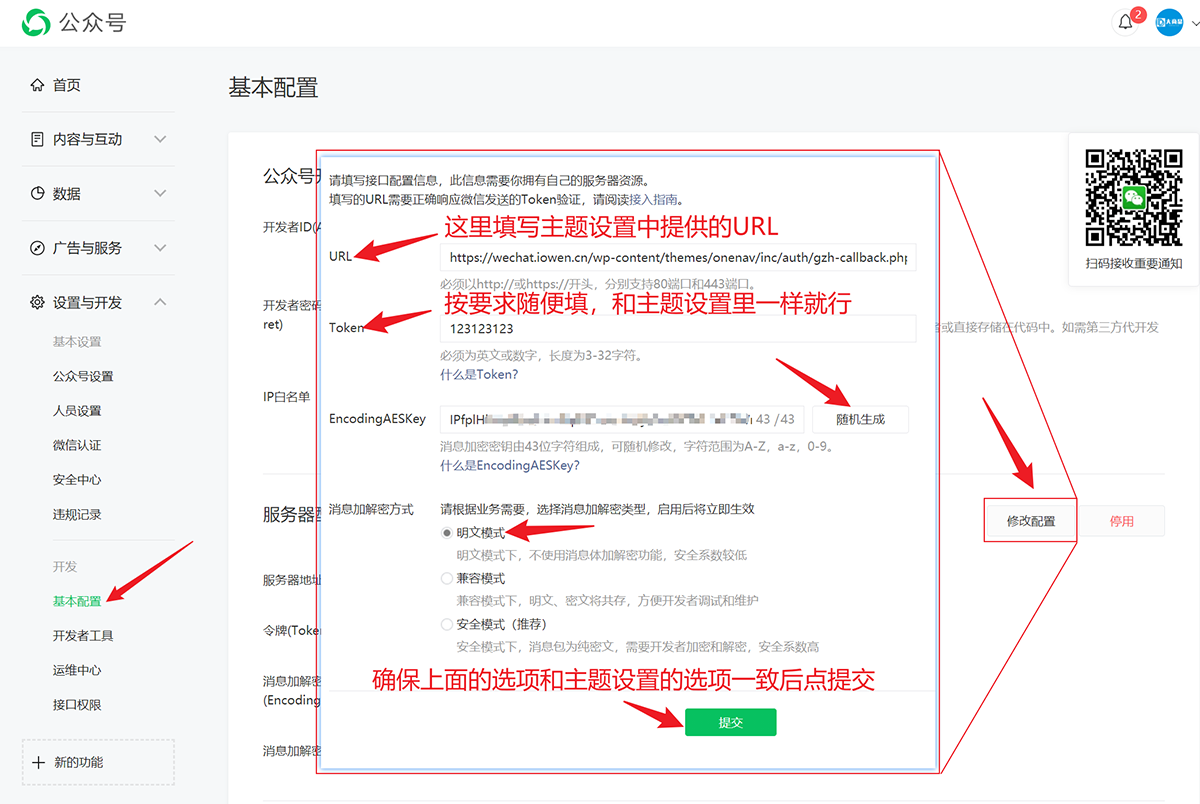Open 安全中心 in sidebar
Viewport: 1200px width, 804px height.
(77, 480)
